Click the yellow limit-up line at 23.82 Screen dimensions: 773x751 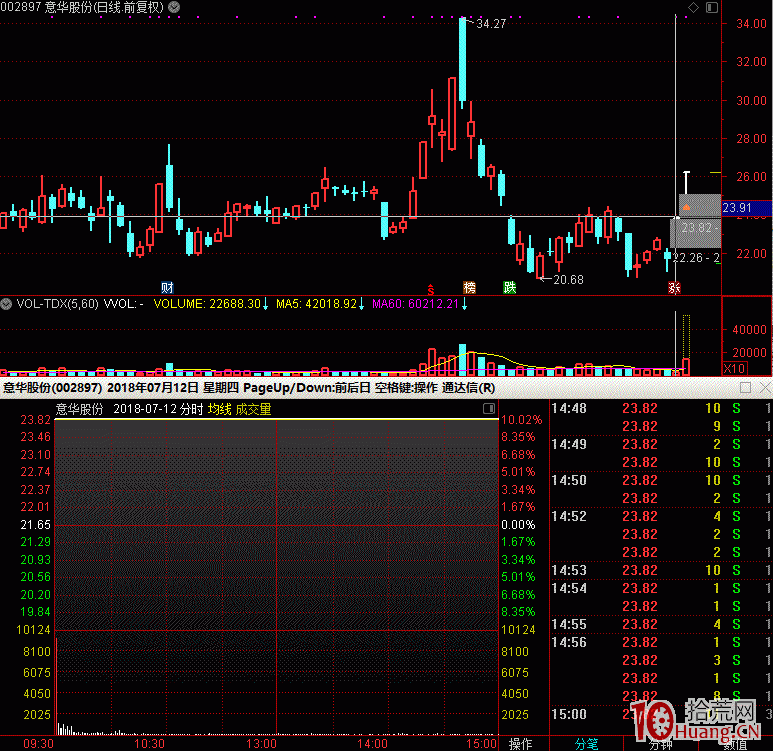(x=276, y=419)
